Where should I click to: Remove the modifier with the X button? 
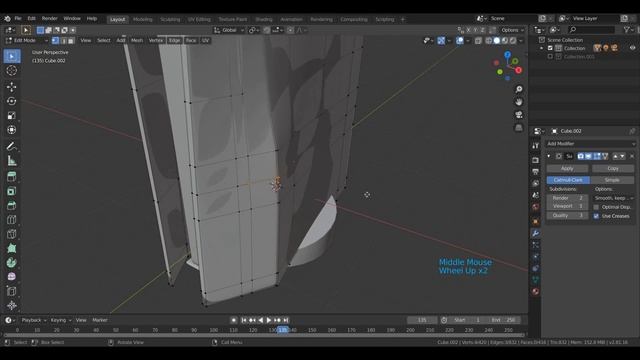(632, 156)
